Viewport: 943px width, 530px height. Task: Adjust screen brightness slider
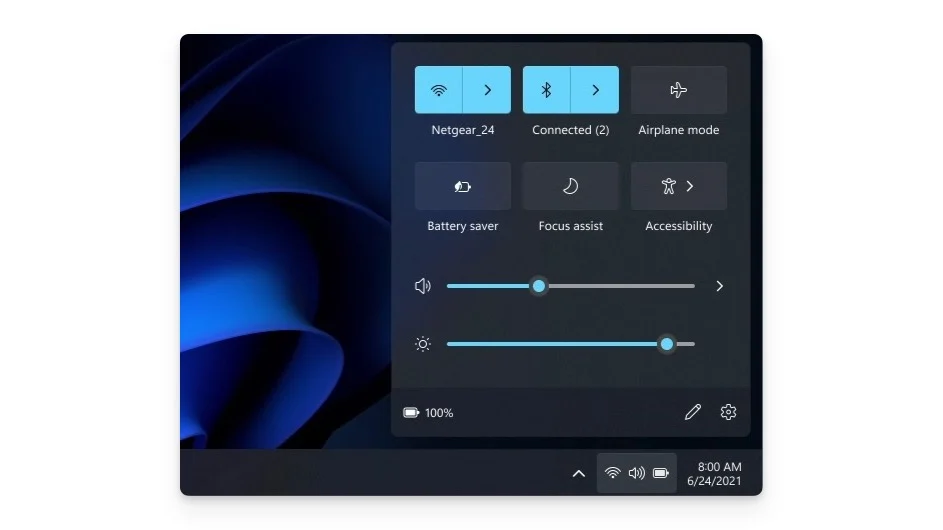pos(570,344)
